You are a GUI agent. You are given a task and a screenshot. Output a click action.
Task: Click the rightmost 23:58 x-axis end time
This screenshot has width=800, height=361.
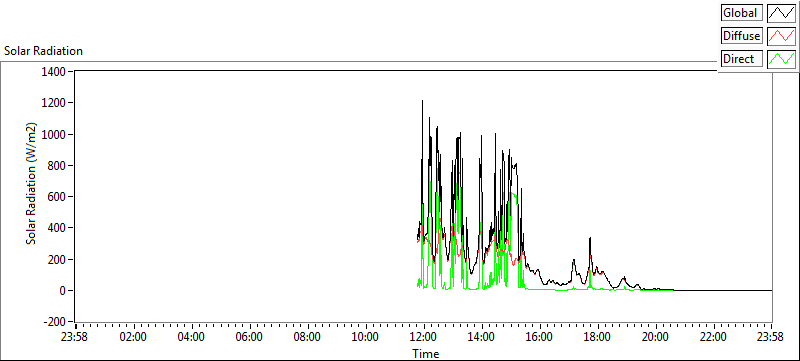click(x=771, y=337)
